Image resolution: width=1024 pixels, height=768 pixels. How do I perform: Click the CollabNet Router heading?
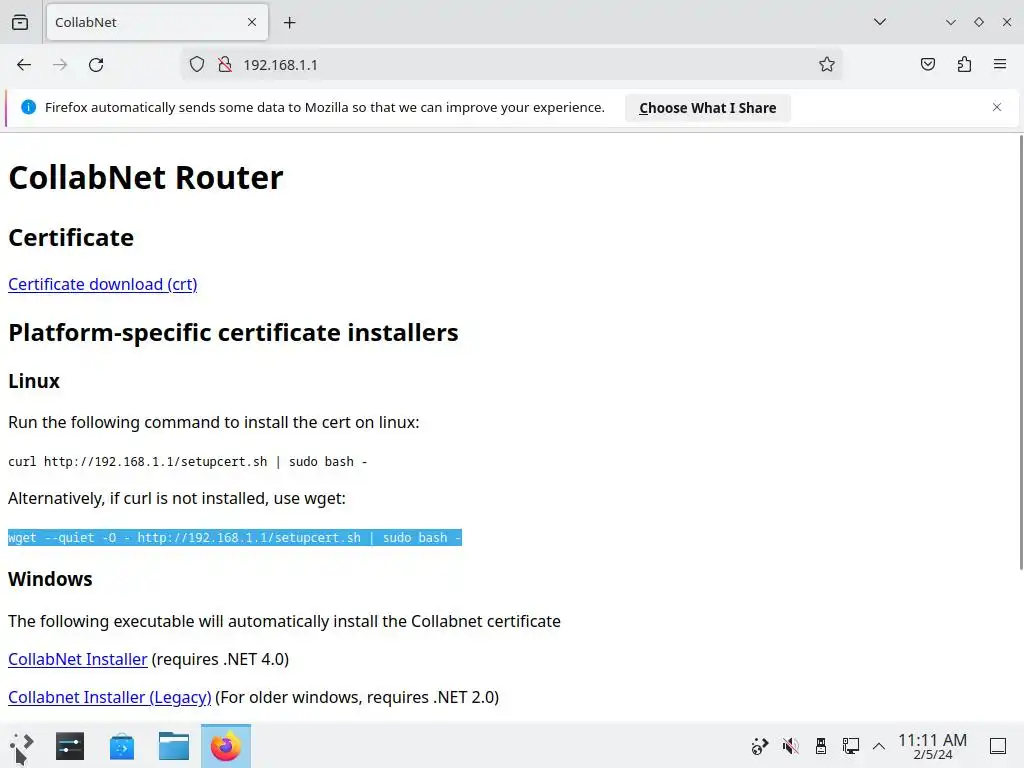point(146,178)
